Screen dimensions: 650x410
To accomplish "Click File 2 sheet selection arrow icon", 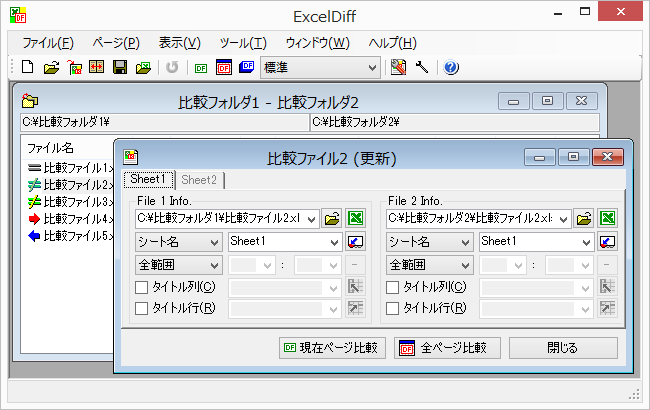I will click(607, 242).
